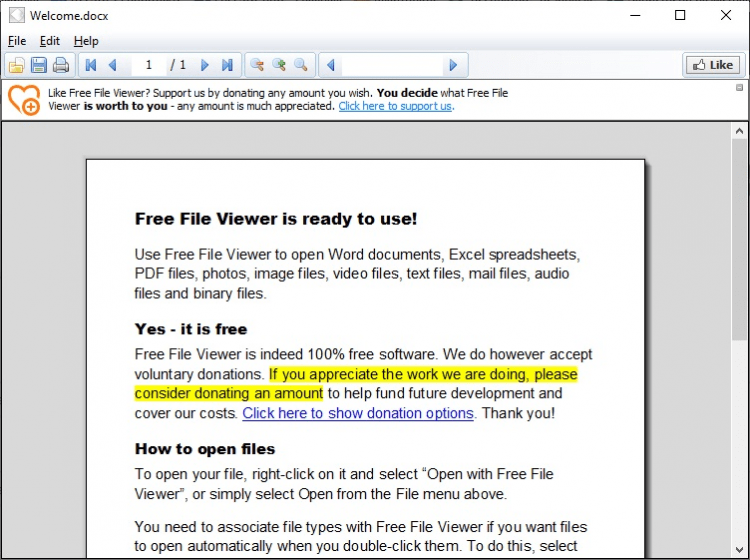Jump to the first page
The width and height of the screenshot is (750, 560).
pos(91,65)
